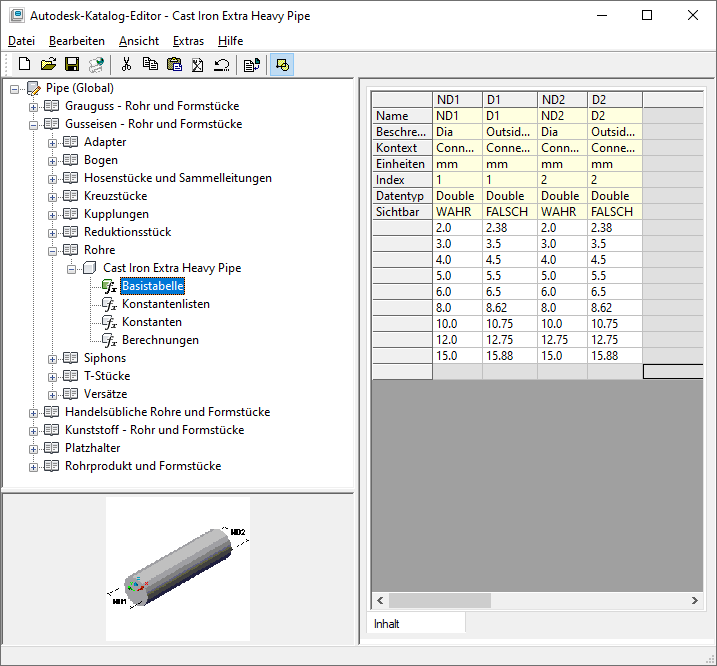
Task: Click book icon next to Bogen
Action: coord(70,160)
